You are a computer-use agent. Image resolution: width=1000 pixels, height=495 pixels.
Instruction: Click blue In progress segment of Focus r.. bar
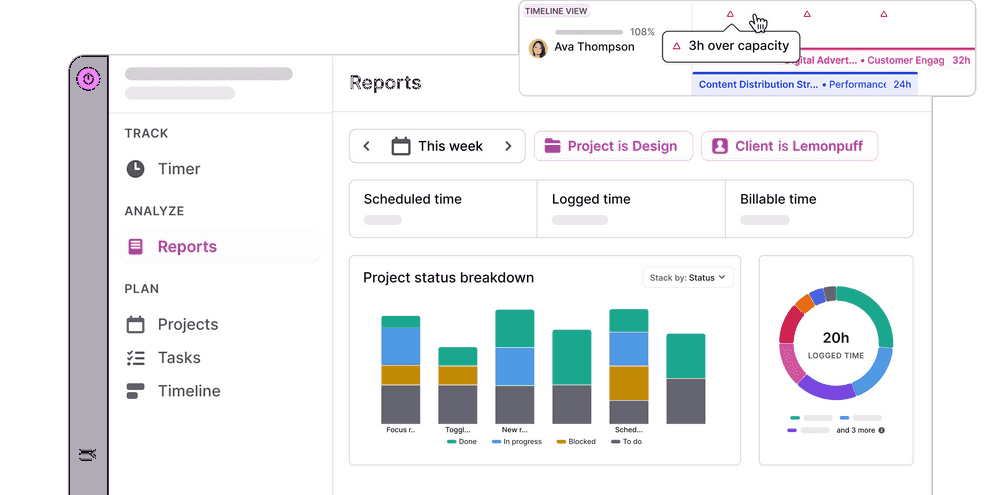tap(401, 346)
